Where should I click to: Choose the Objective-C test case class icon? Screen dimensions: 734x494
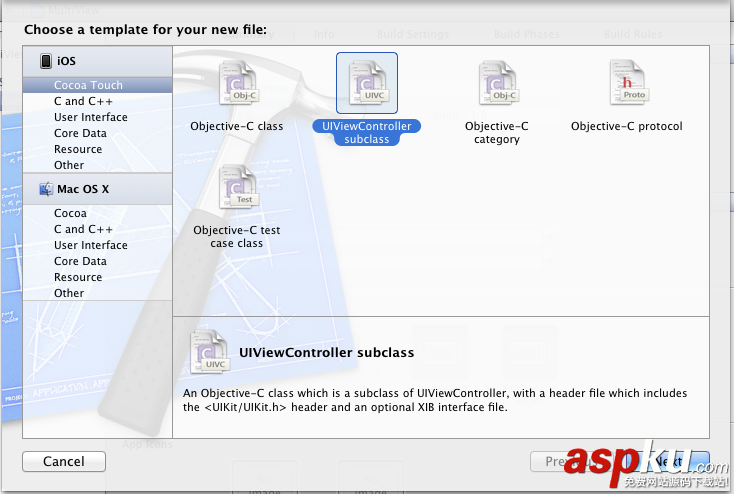[x=238, y=187]
